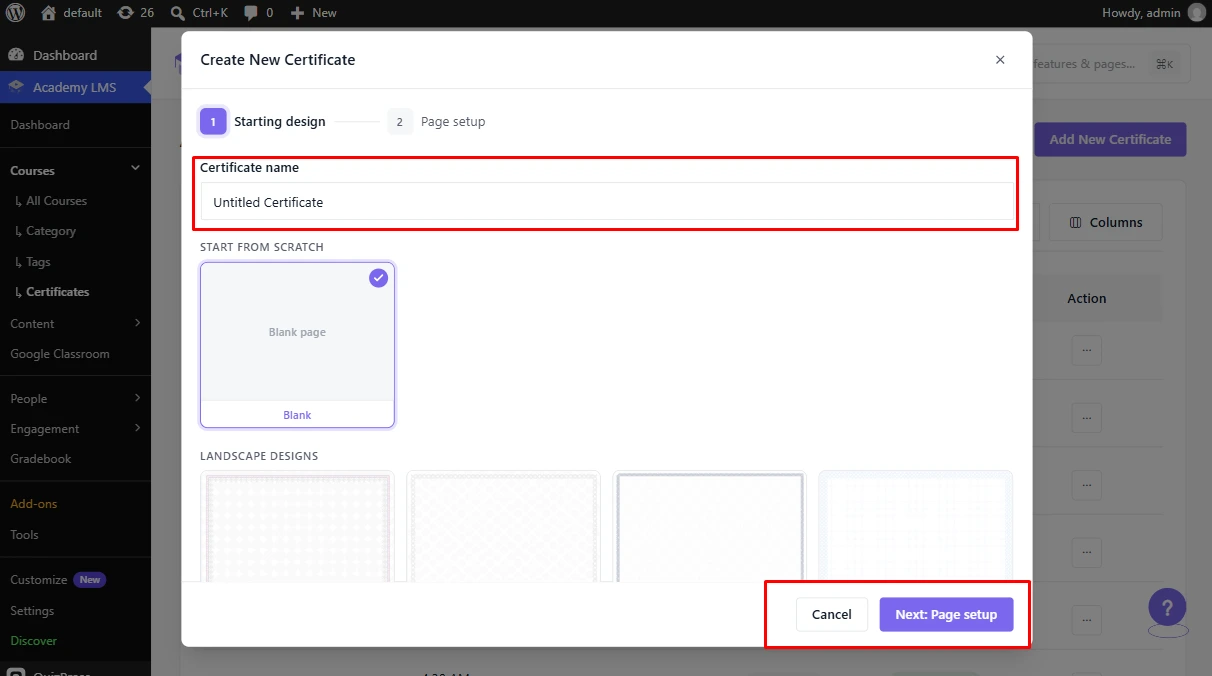The image size is (1212, 676).
Task: Click Cancel in the dialog
Action: click(832, 614)
